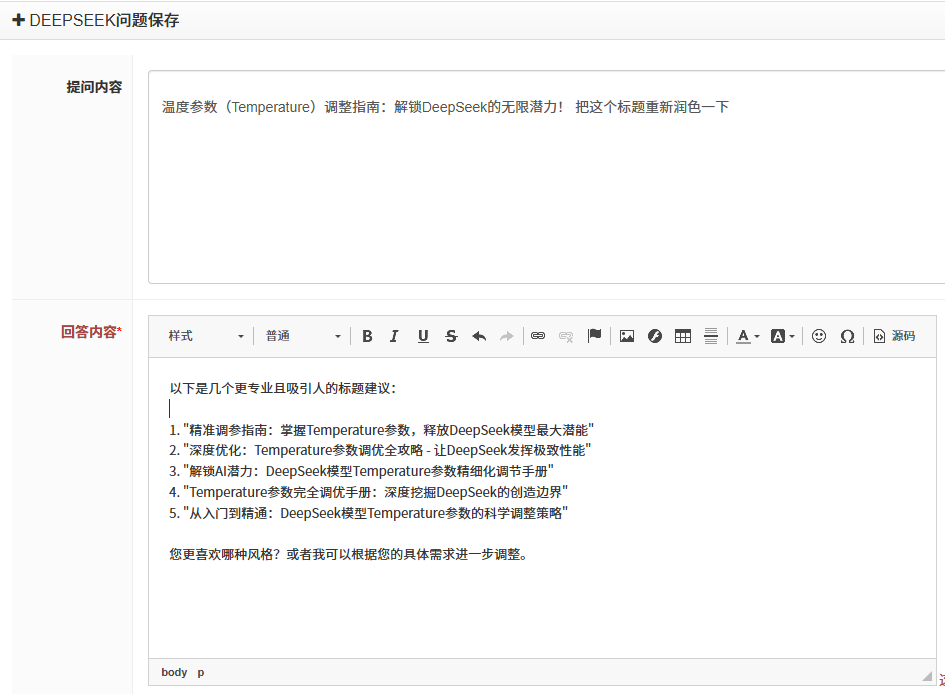The width and height of the screenshot is (945, 694).
Task: Toggle italic formatting in editor toolbar
Action: (394, 336)
